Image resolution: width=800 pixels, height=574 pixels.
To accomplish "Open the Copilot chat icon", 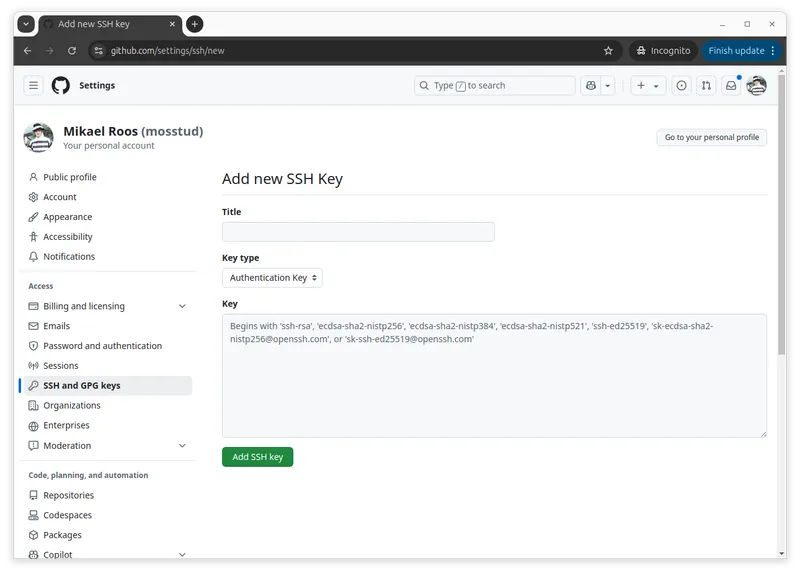I will [x=591, y=86].
